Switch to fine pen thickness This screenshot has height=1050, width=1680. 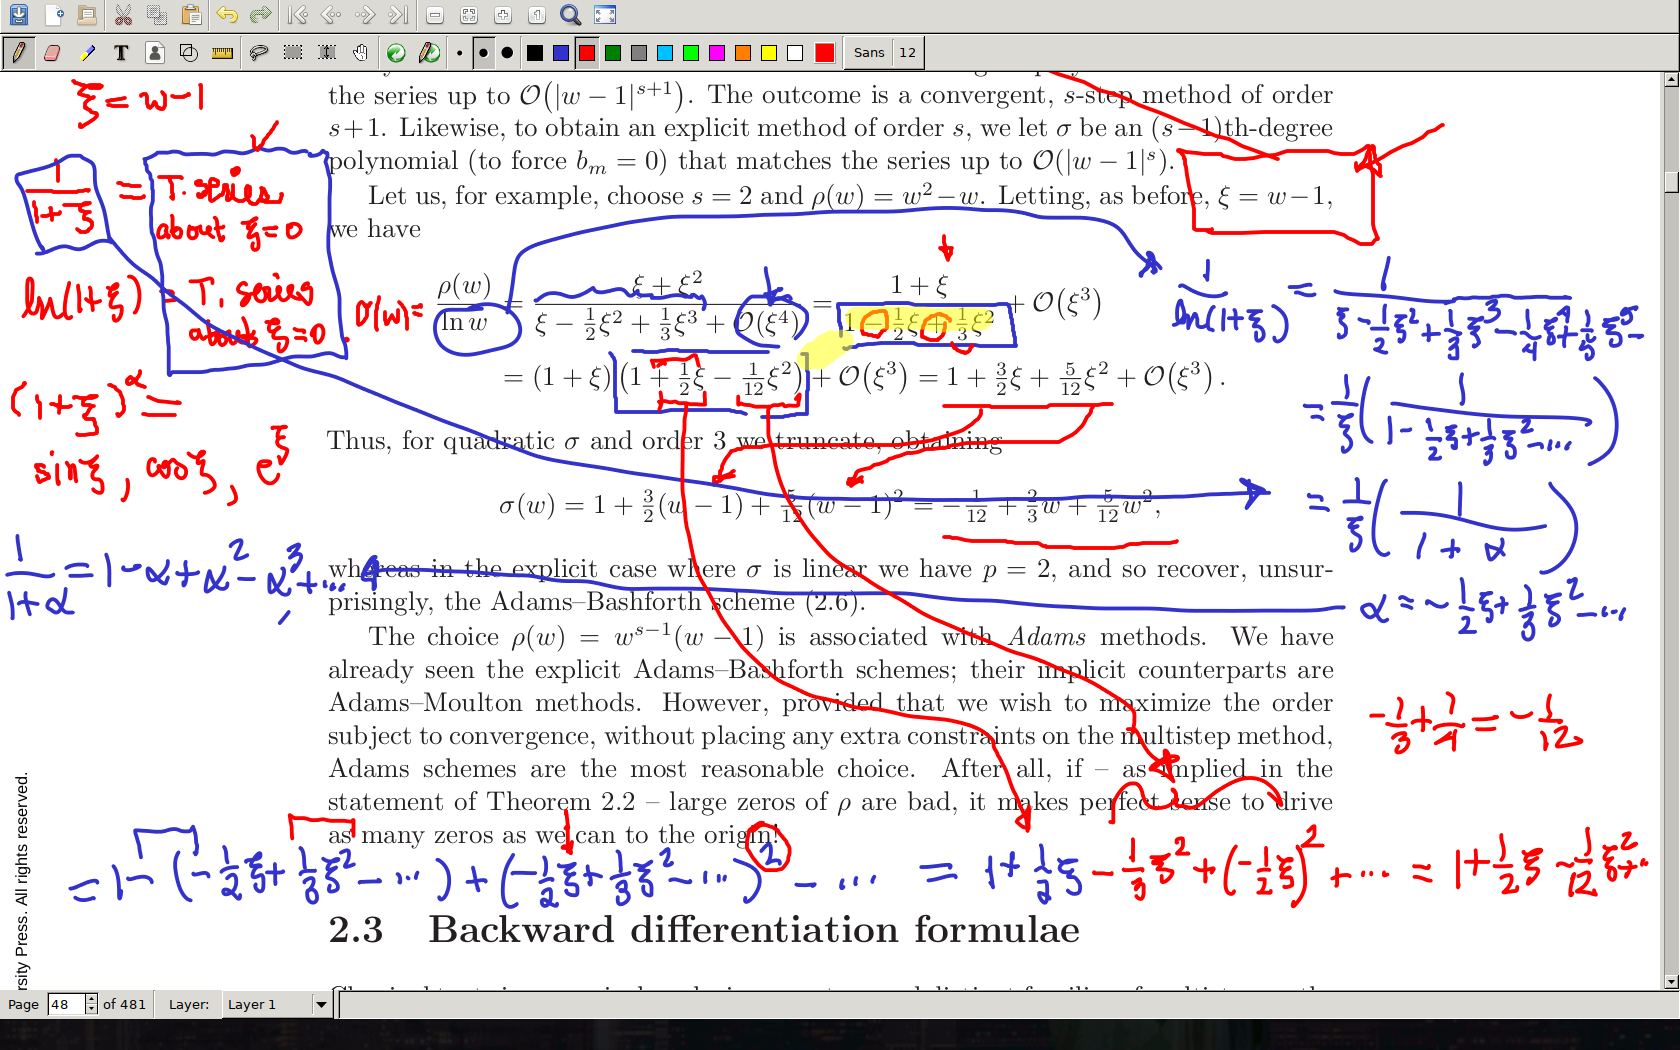click(x=459, y=53)
